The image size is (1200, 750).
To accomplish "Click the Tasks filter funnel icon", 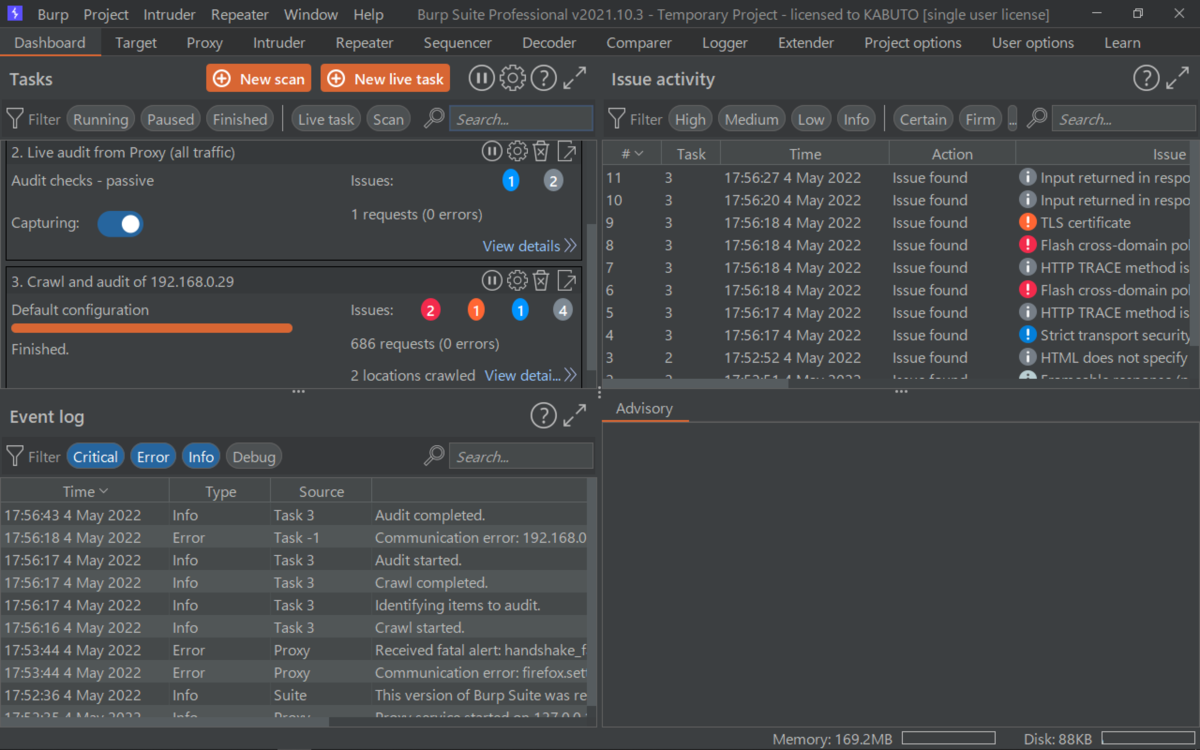I will click(15, 119).
